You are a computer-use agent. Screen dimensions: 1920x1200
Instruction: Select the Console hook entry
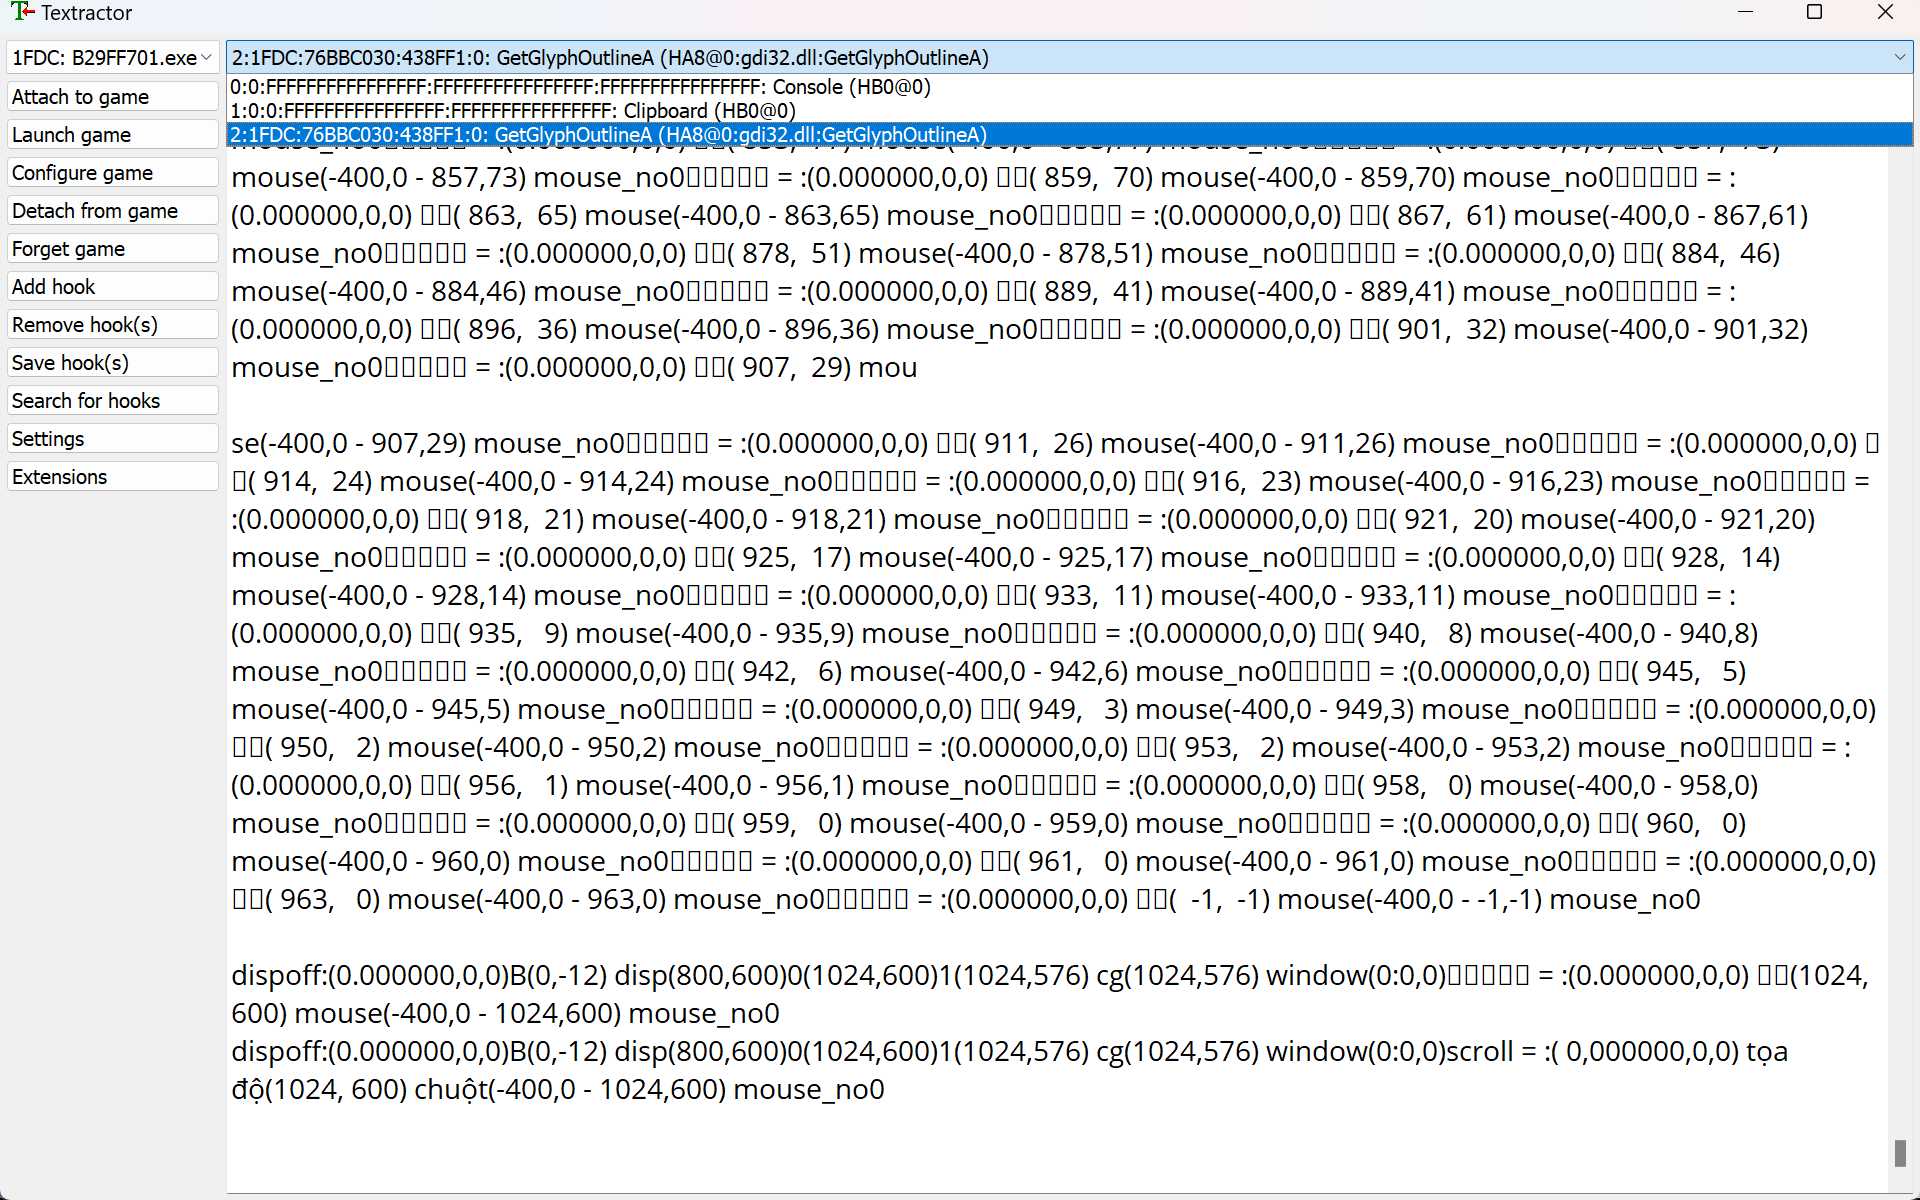(x=580, y=87)
